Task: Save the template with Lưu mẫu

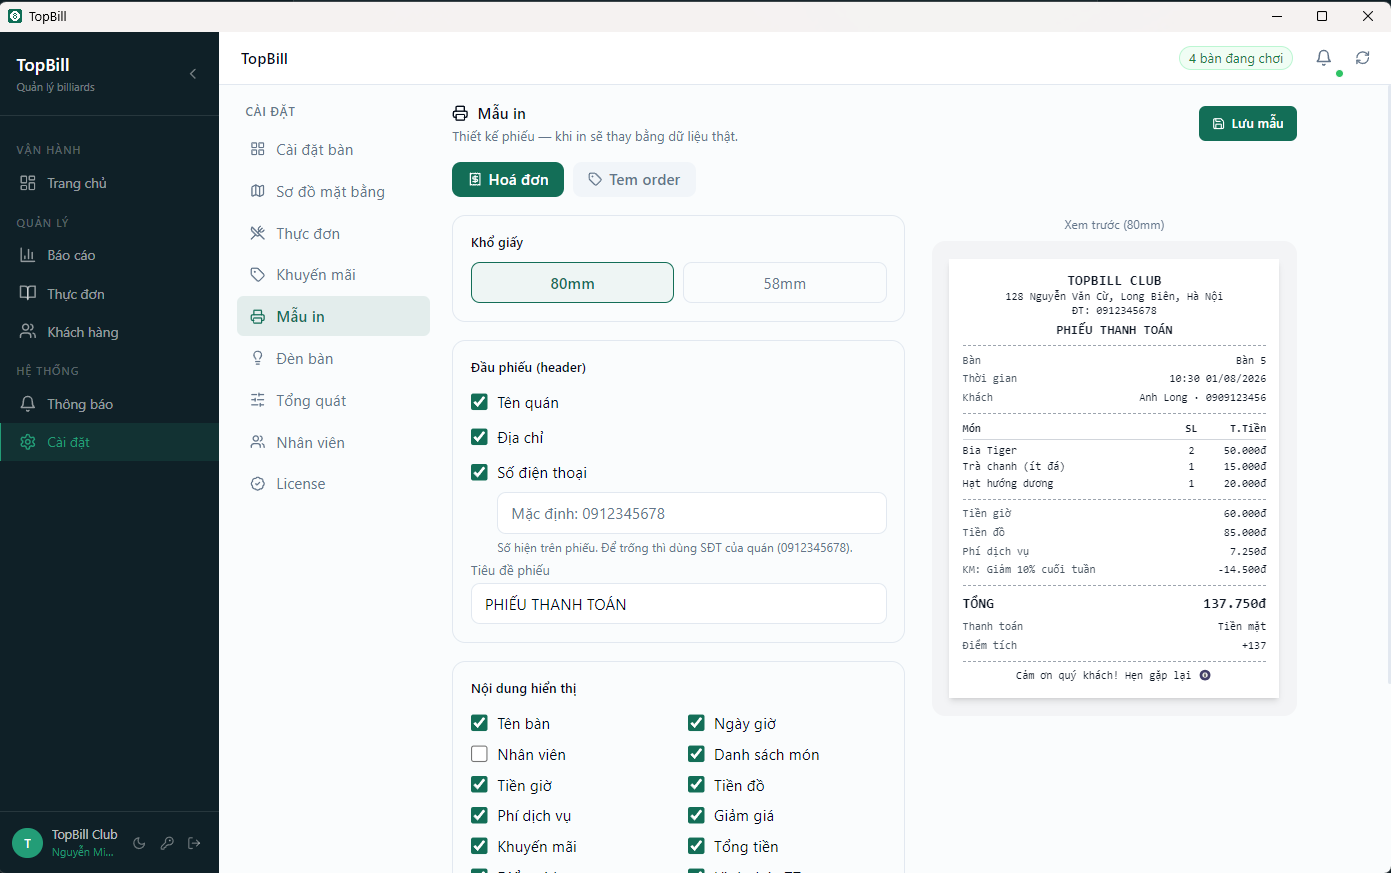Action: pos(1248,123)
